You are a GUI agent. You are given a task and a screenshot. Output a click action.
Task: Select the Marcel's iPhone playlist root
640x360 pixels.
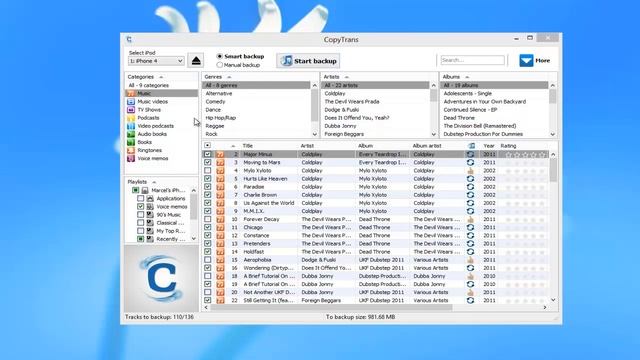coord(168,191)
